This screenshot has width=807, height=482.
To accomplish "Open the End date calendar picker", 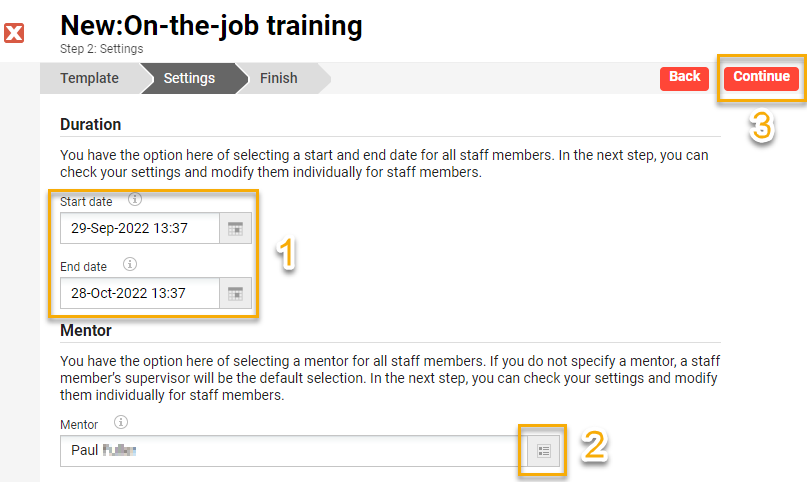I will [235, 293].
